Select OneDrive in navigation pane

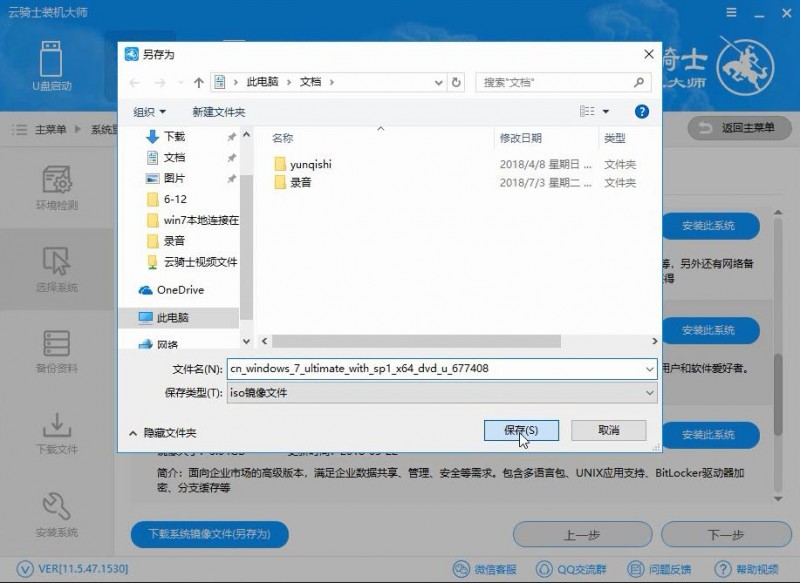tap(172, 290)
